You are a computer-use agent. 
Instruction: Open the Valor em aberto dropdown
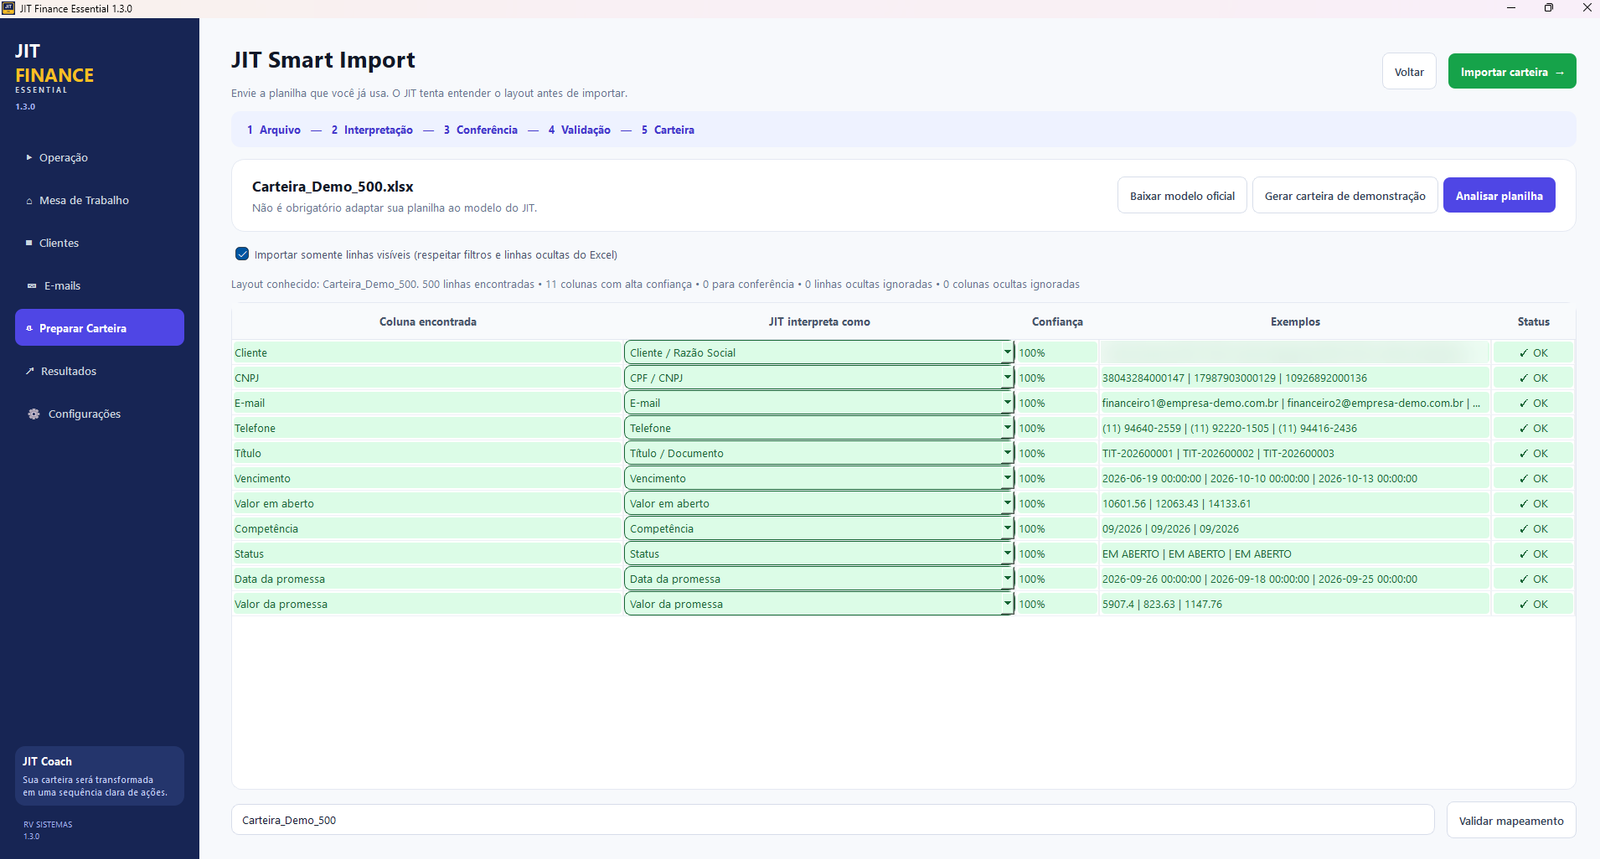coord(819,503)
